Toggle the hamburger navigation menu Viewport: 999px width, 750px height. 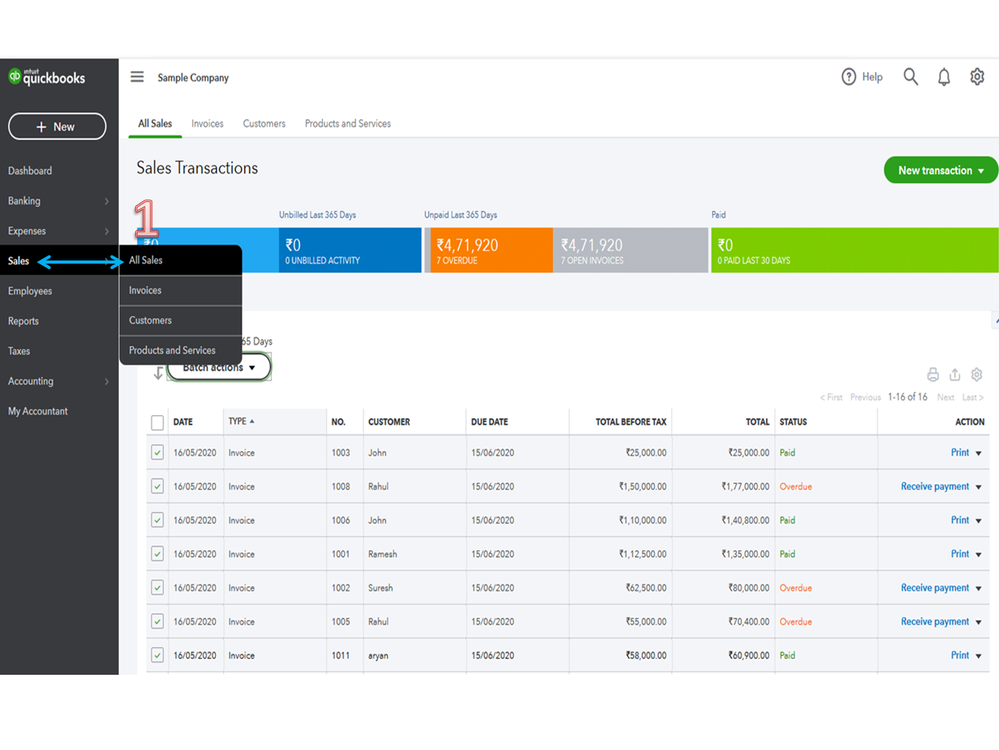[137, 77]
